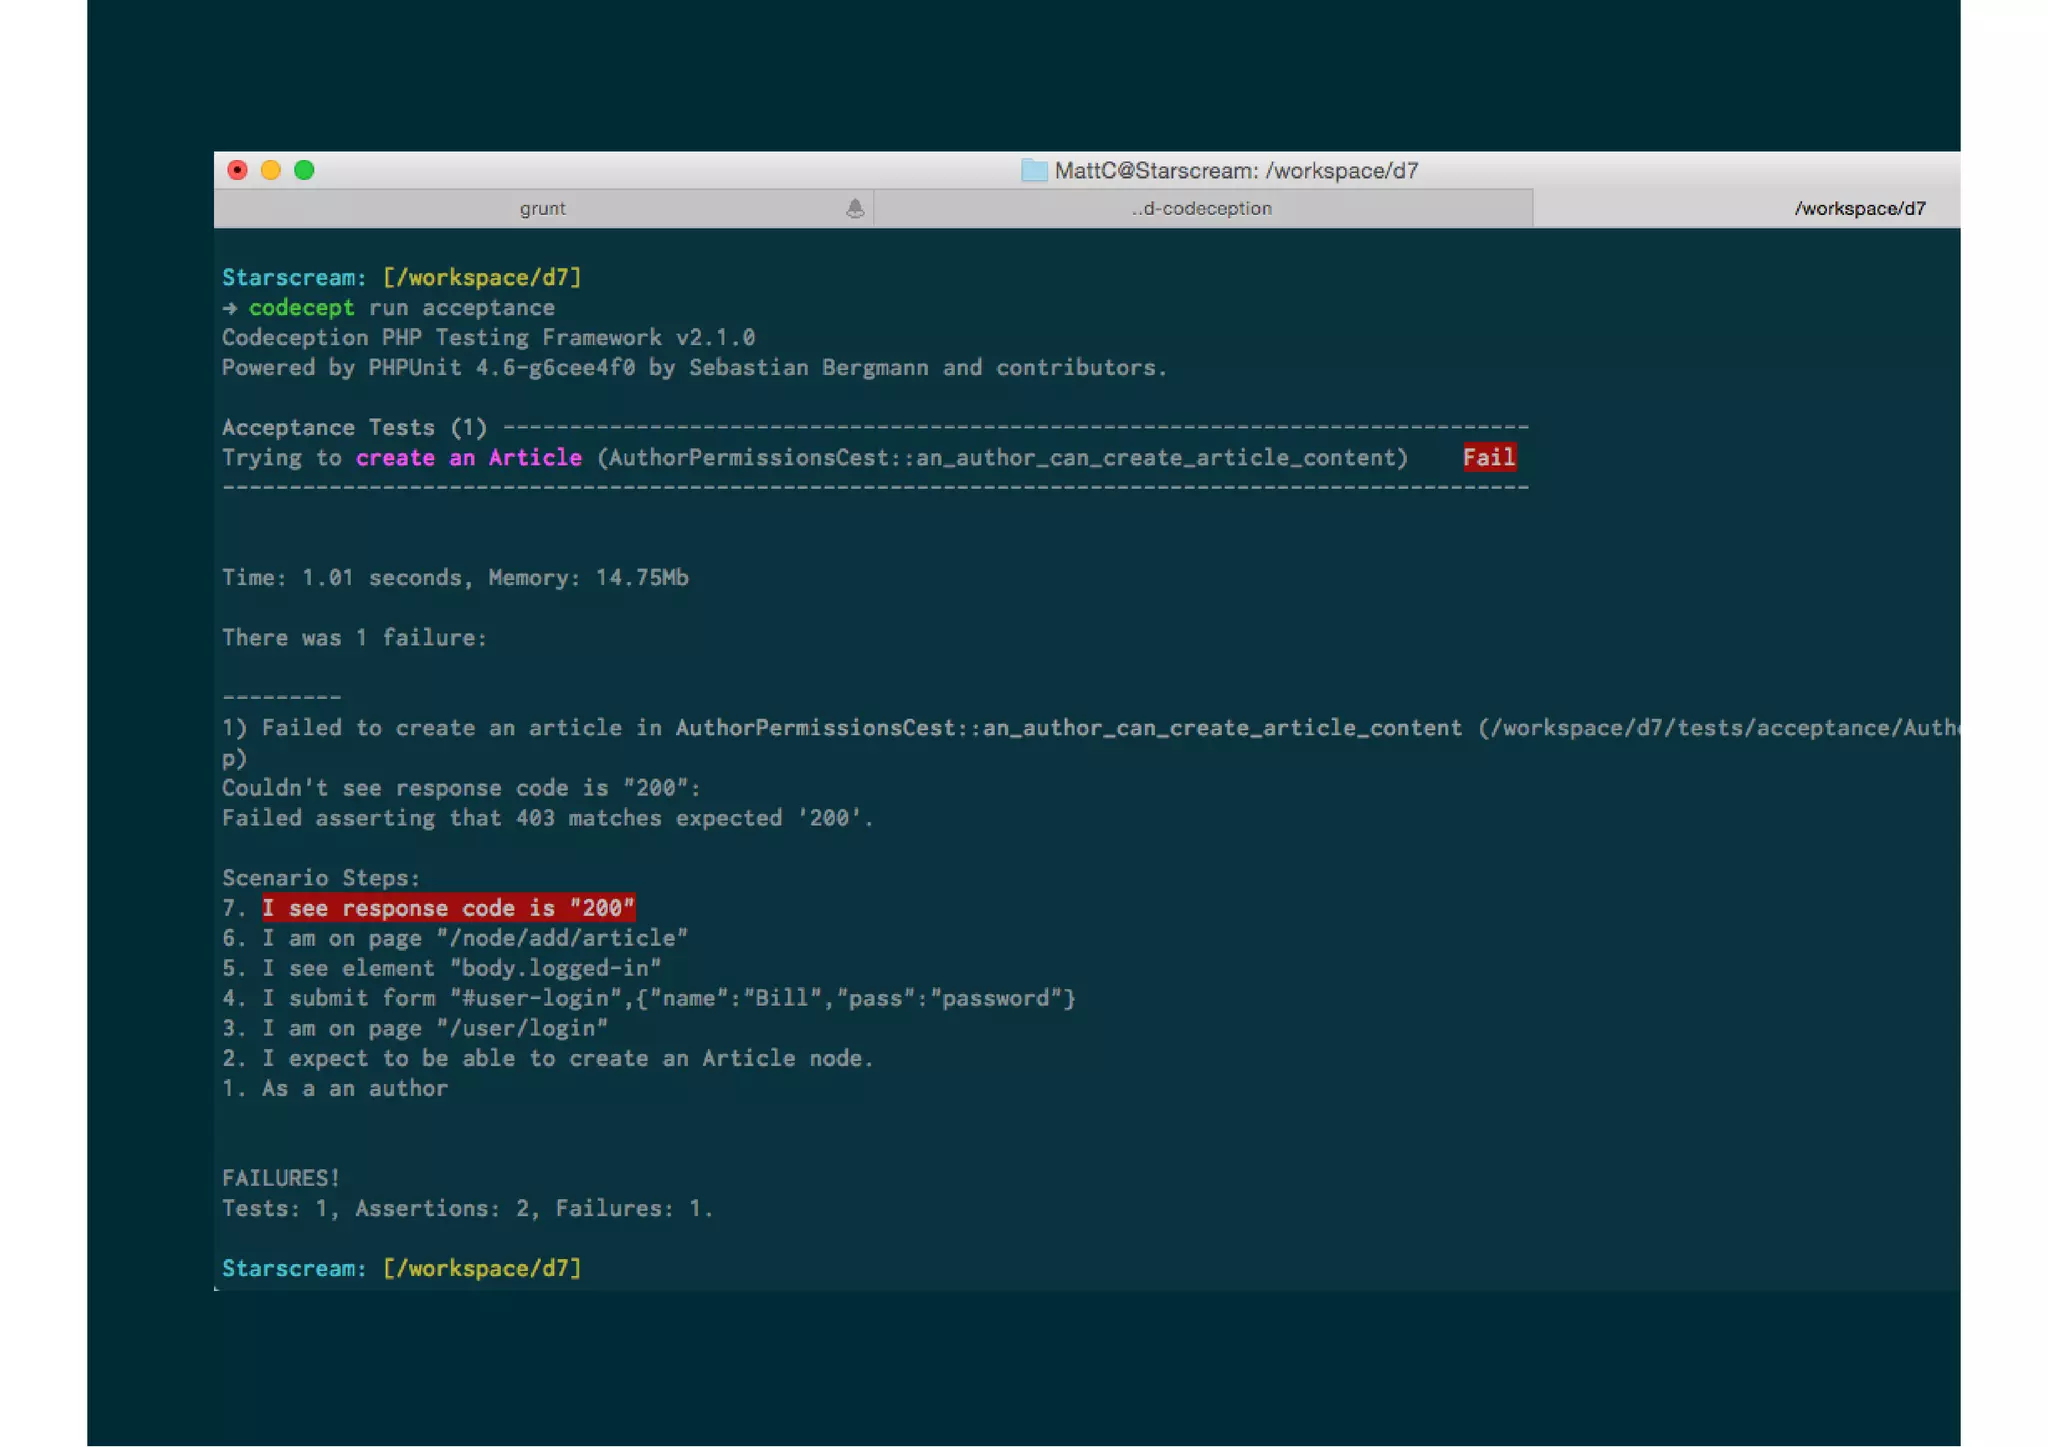This screenshot has width=2048, height=1447.
Task: Switch to the grunt tab
Action: pyautogui.click(x=542, y=208)
